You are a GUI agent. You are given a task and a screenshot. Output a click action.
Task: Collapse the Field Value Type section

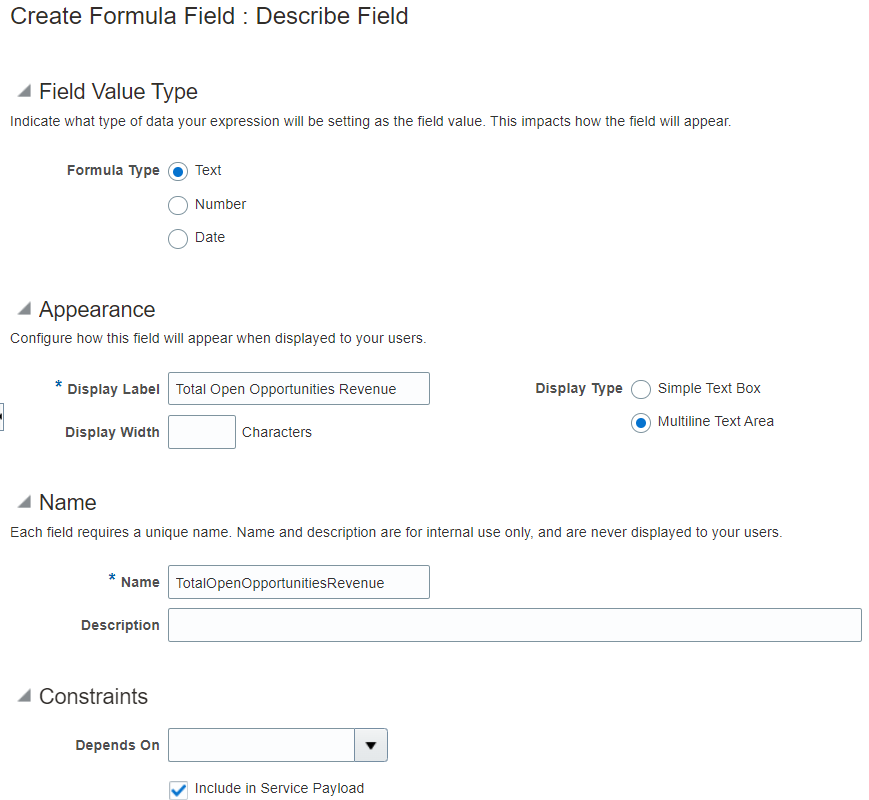[x=22, y=90]
